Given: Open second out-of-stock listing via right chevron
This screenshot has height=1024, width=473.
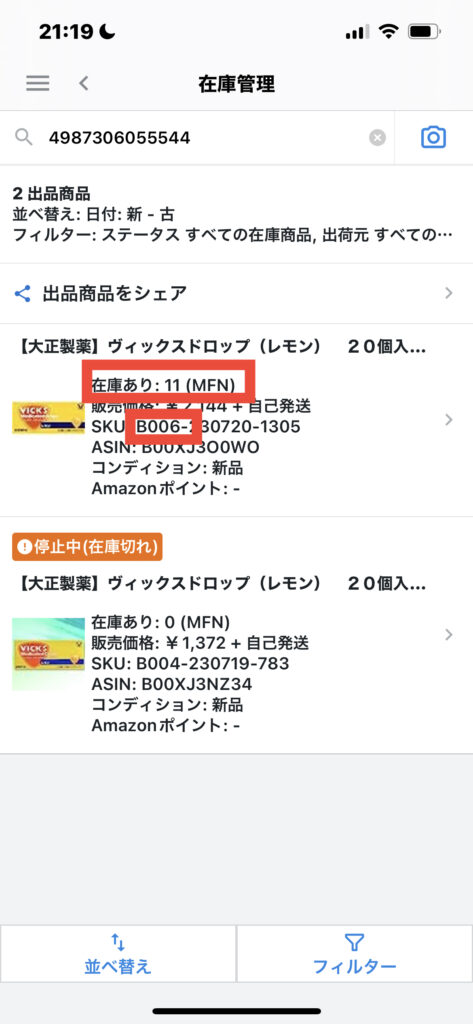Looking at the screenshot, I should tap(449, 634).
